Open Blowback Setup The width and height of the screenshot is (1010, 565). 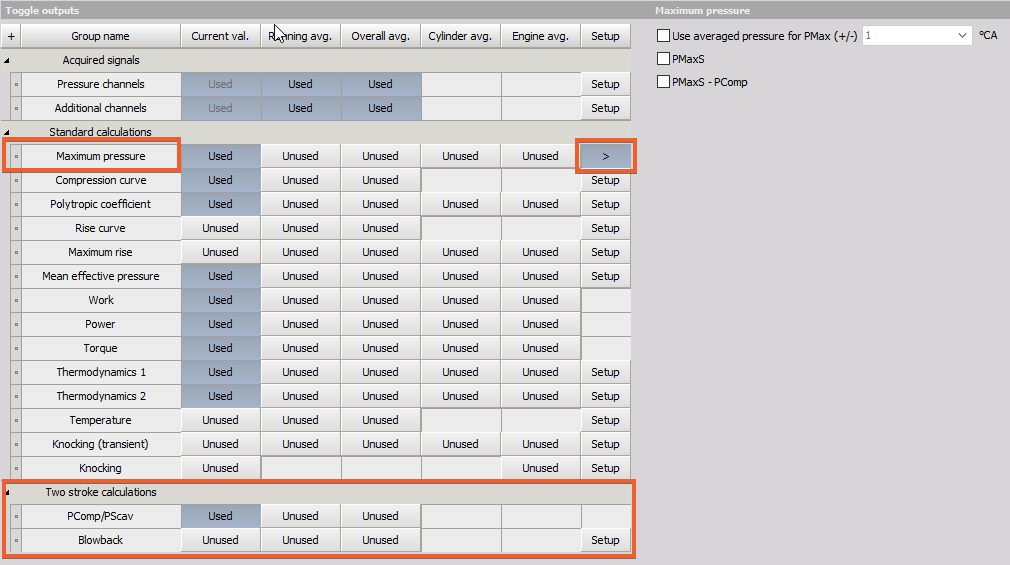point(605,541)
